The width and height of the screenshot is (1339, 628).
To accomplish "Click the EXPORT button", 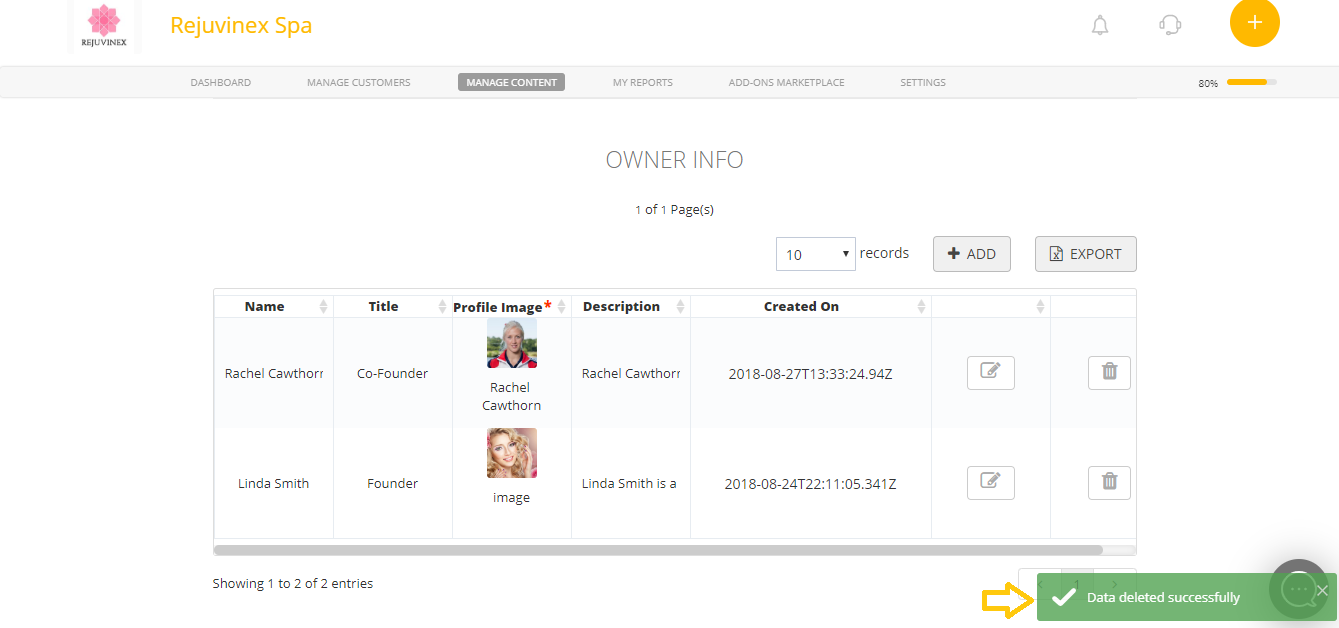I will click(1085, 253).
